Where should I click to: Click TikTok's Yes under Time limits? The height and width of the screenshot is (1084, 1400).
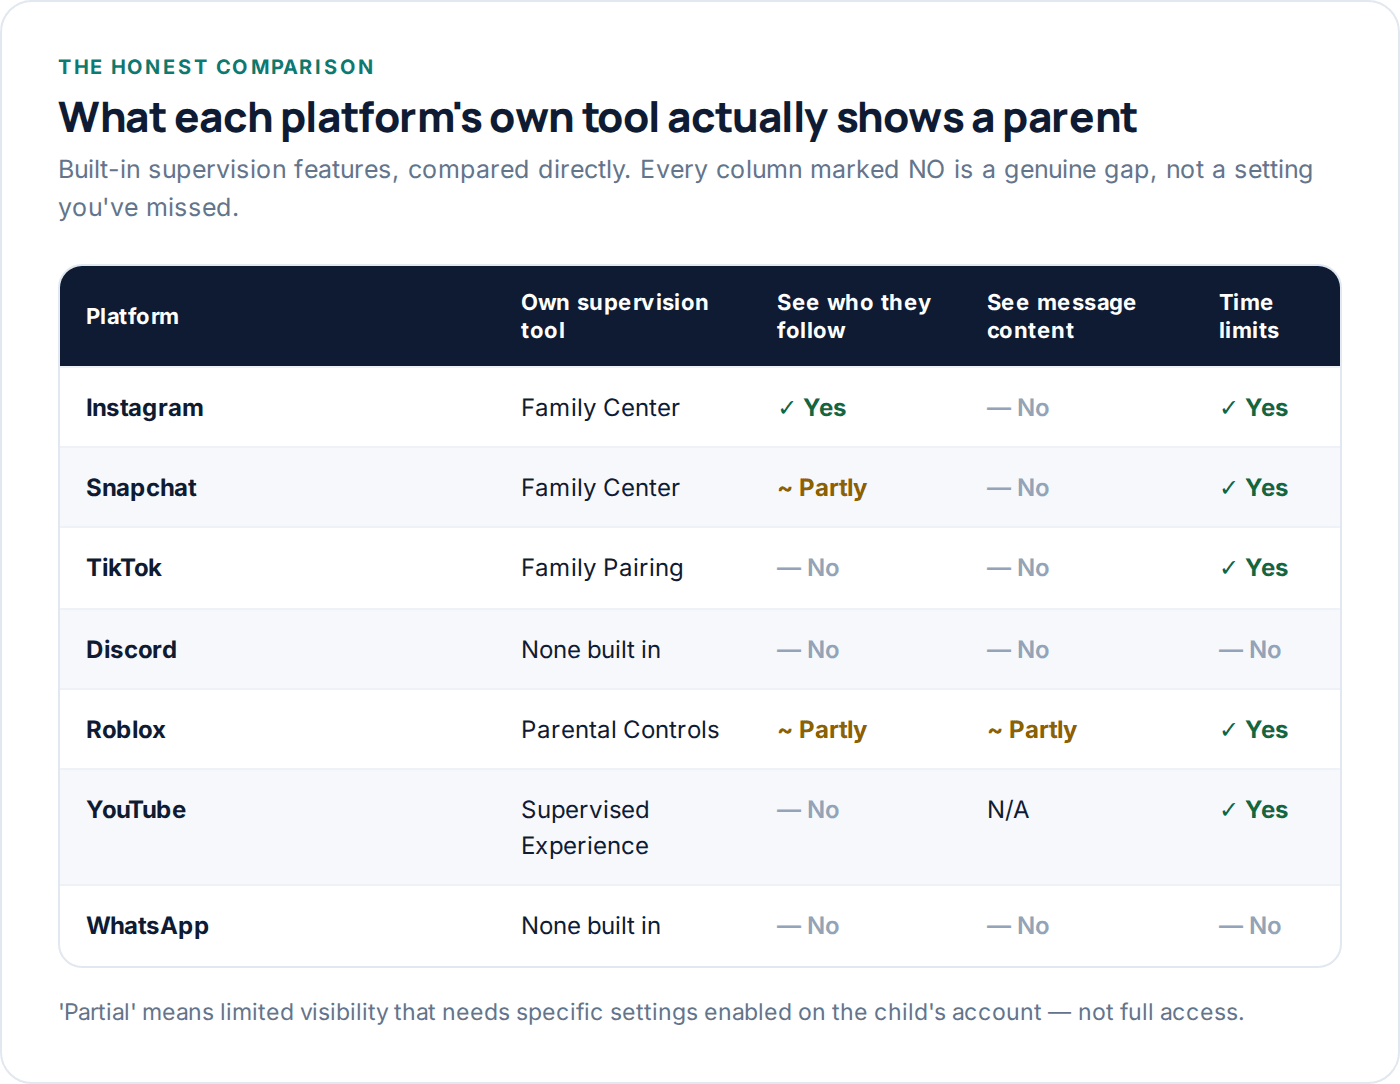(1254, 568)
